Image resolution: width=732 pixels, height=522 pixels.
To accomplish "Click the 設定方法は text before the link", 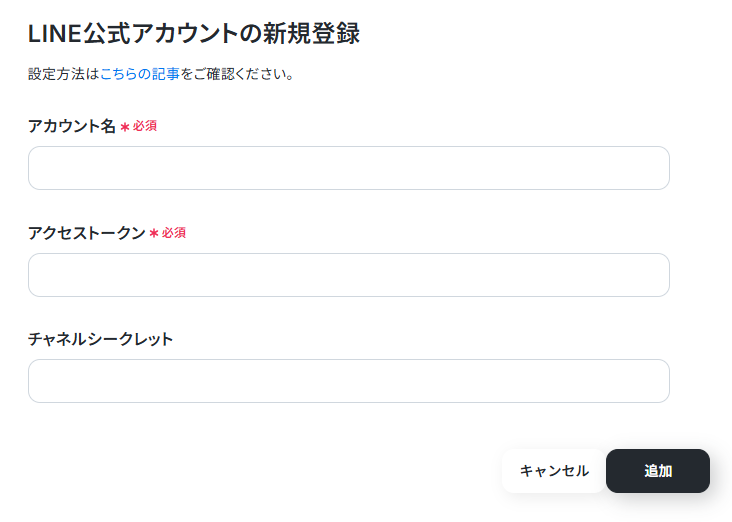I will tap(64, 74).
